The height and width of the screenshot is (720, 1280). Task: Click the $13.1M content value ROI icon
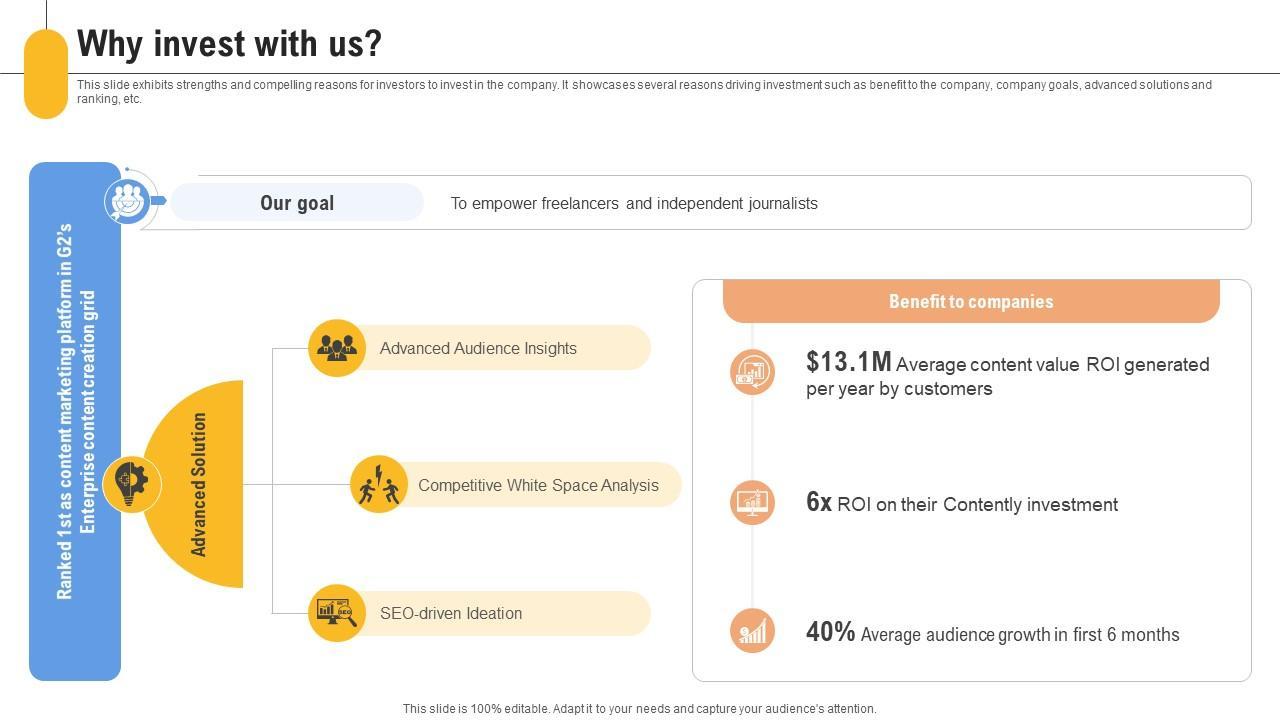tap(752, 373)
